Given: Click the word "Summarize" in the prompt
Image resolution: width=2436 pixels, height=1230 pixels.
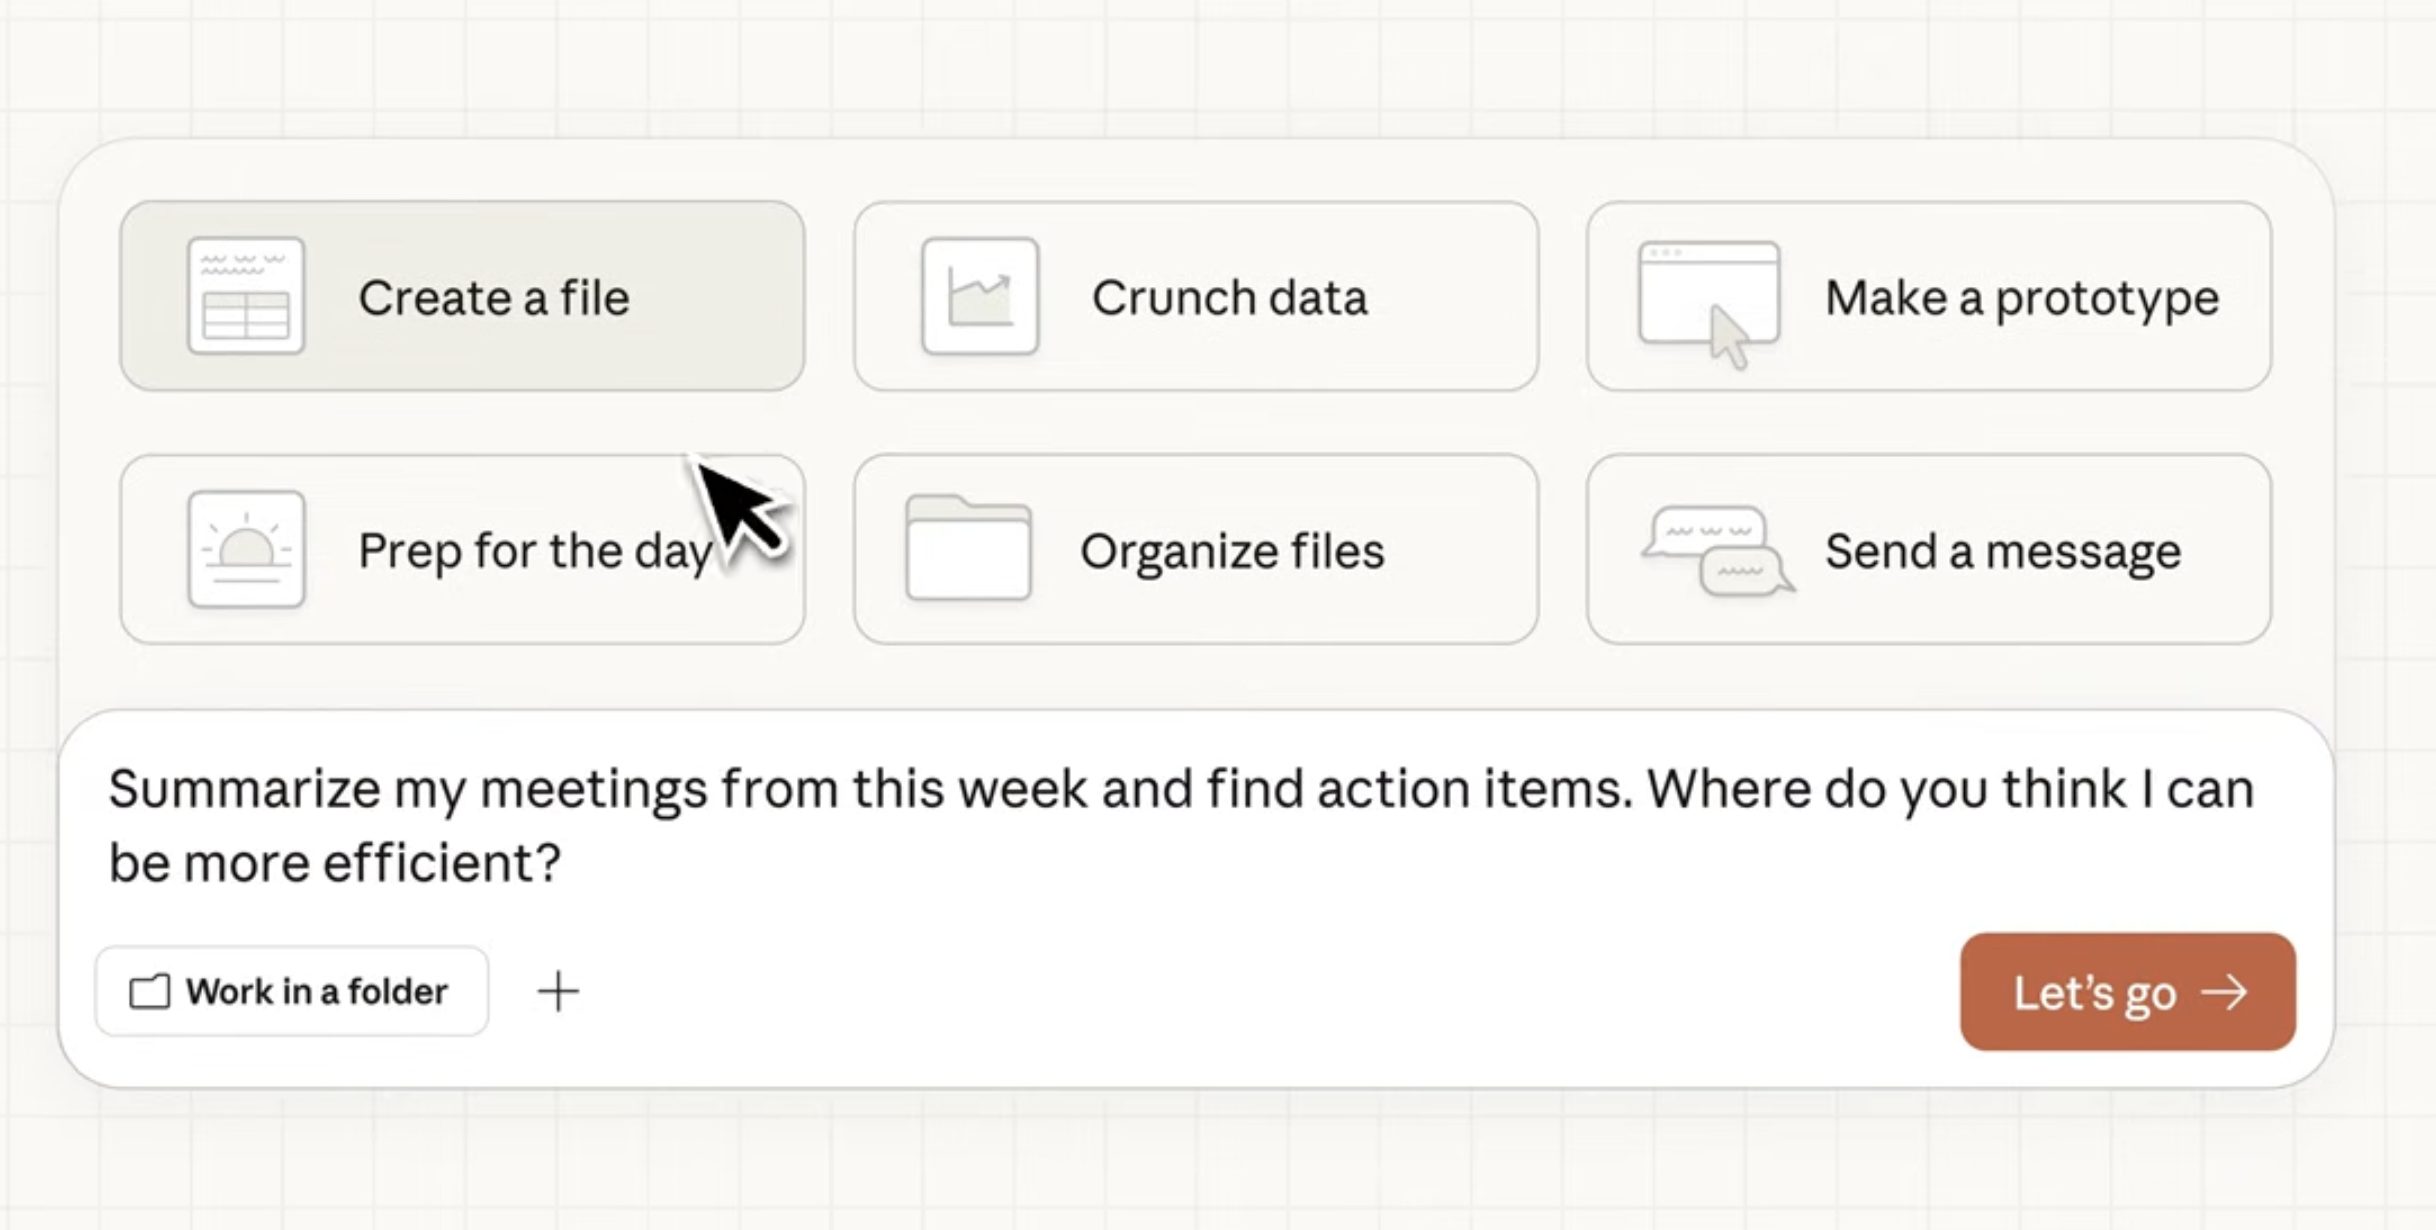Looking at the screenshot, I should coord(244,789).
